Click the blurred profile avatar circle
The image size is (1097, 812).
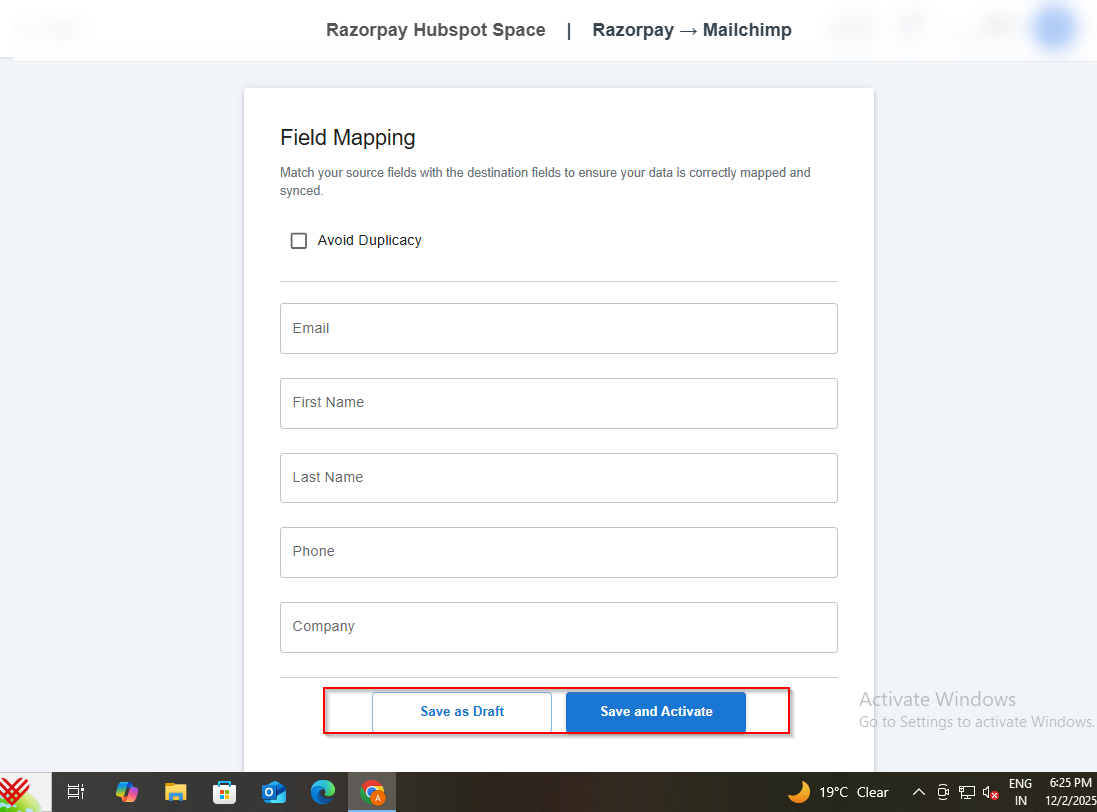pyautogui.click(x=1055, y=28)
